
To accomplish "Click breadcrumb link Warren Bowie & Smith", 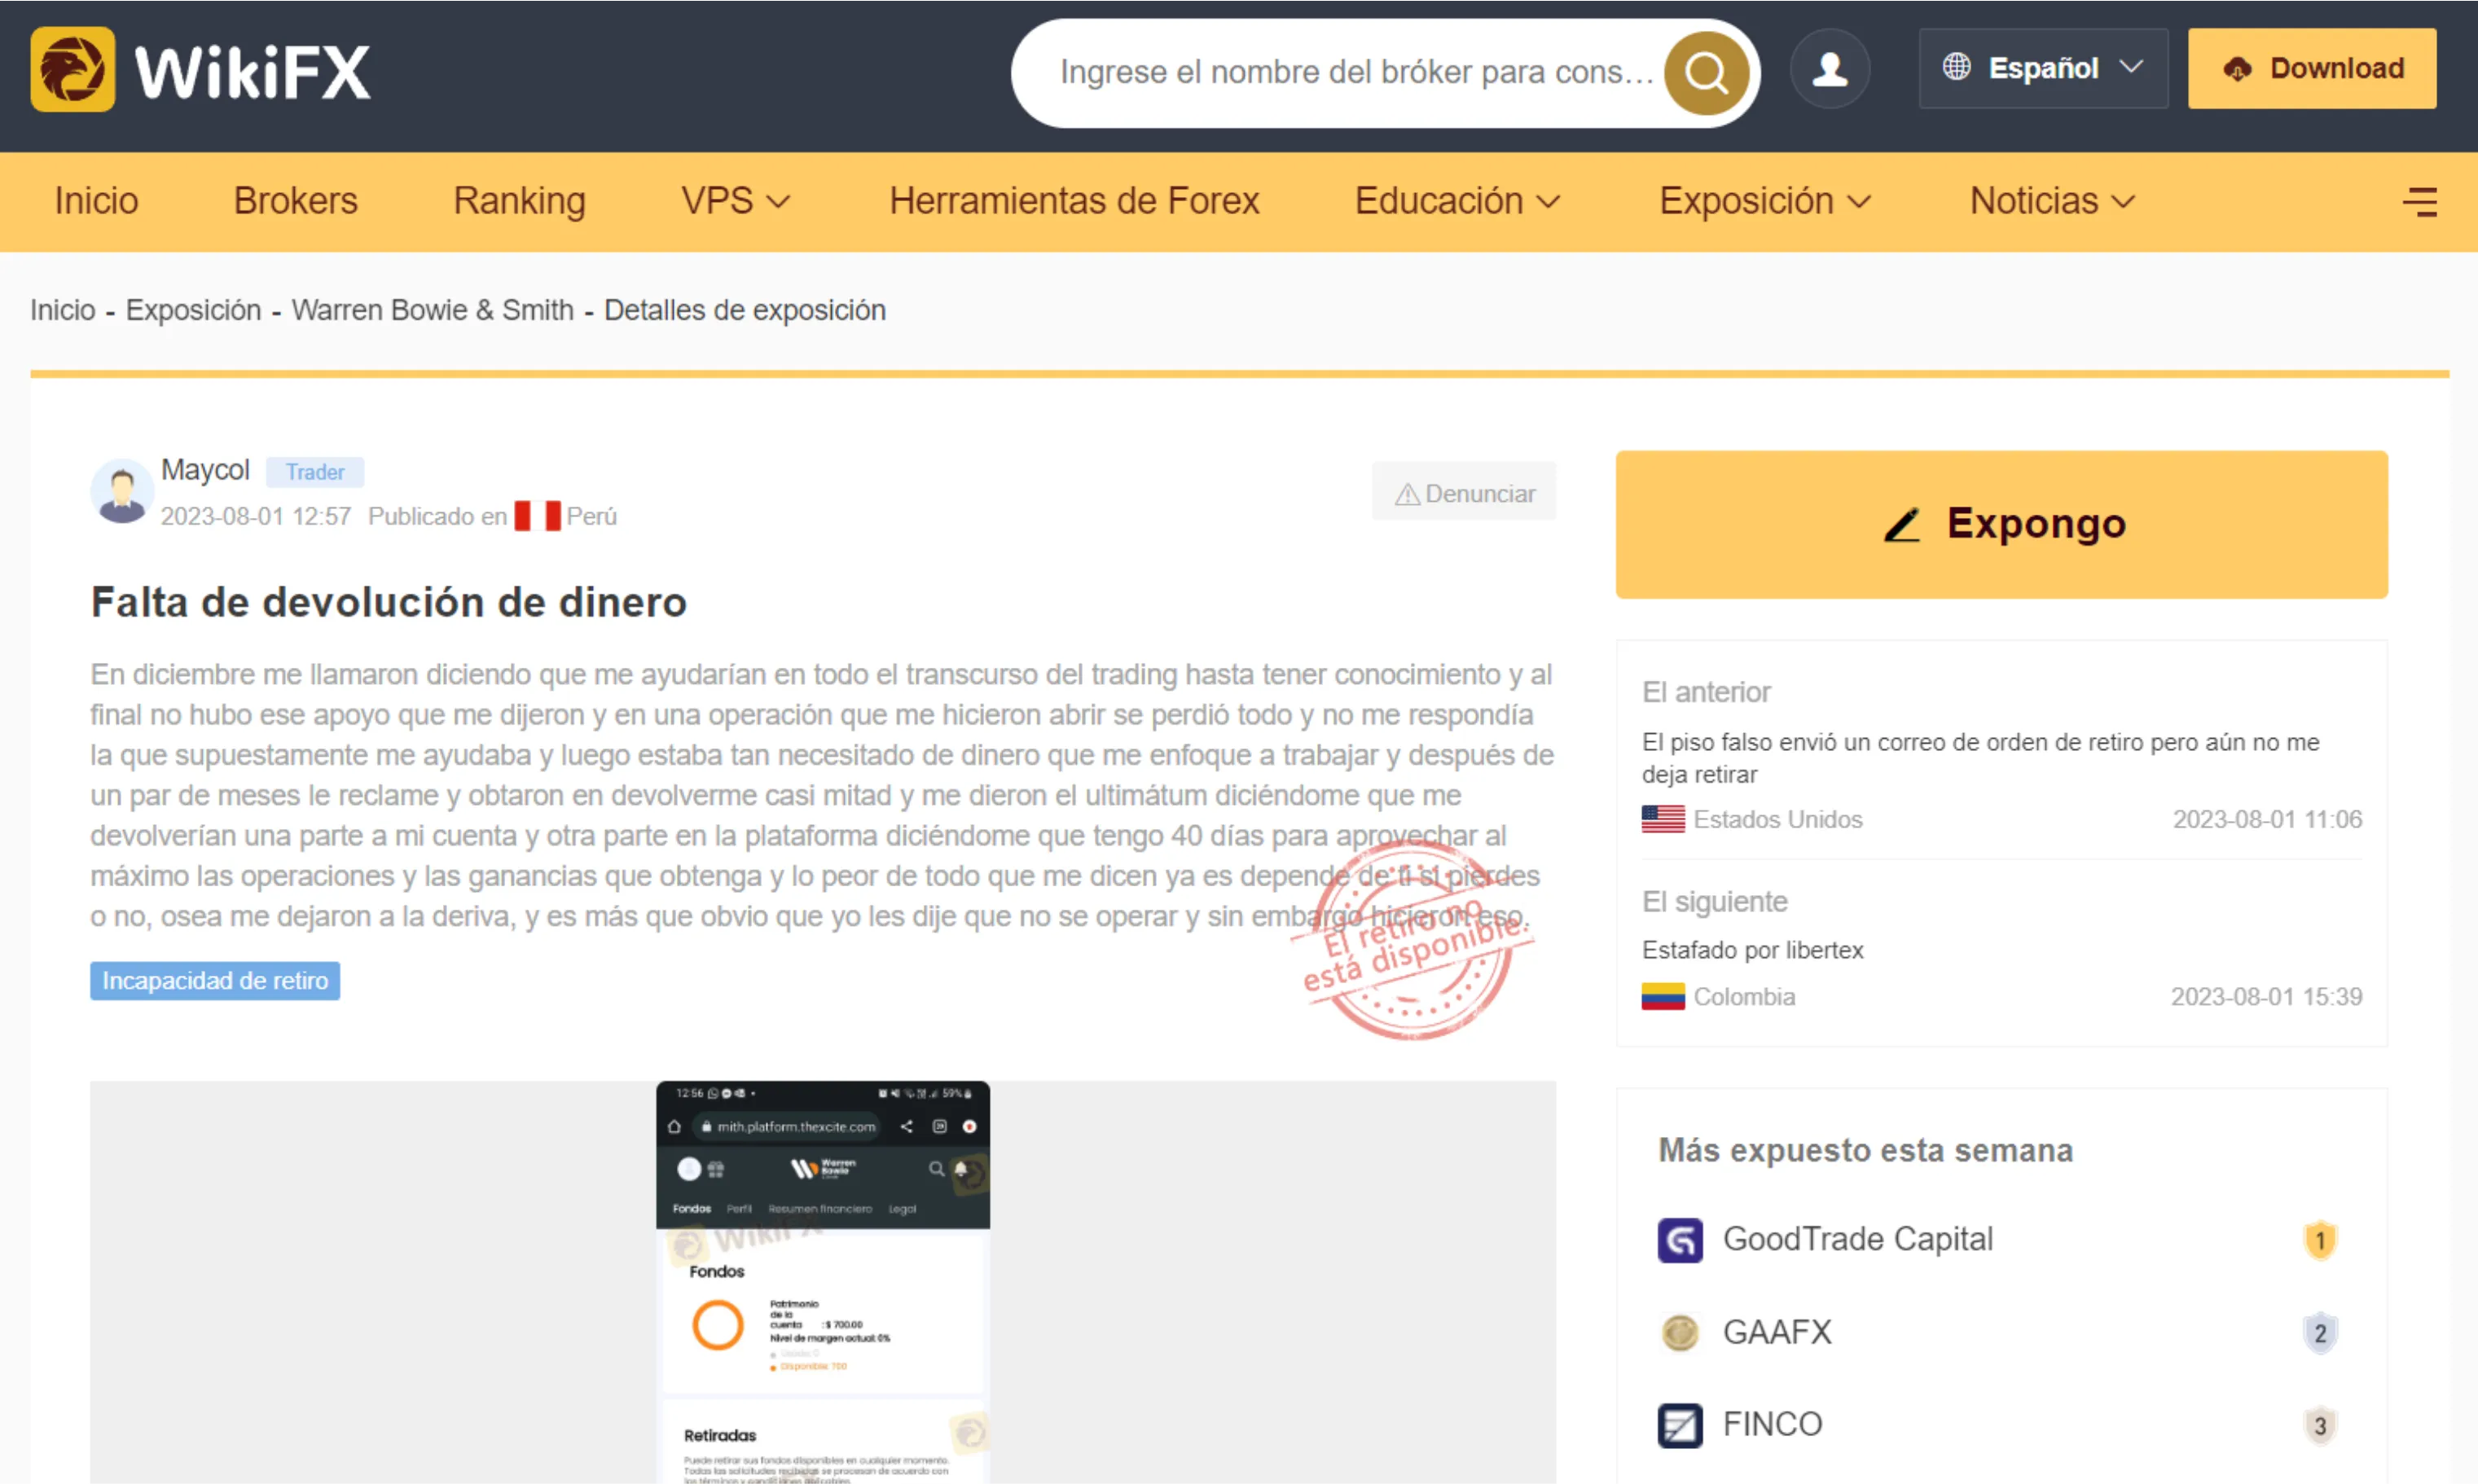I will point(433,310).
